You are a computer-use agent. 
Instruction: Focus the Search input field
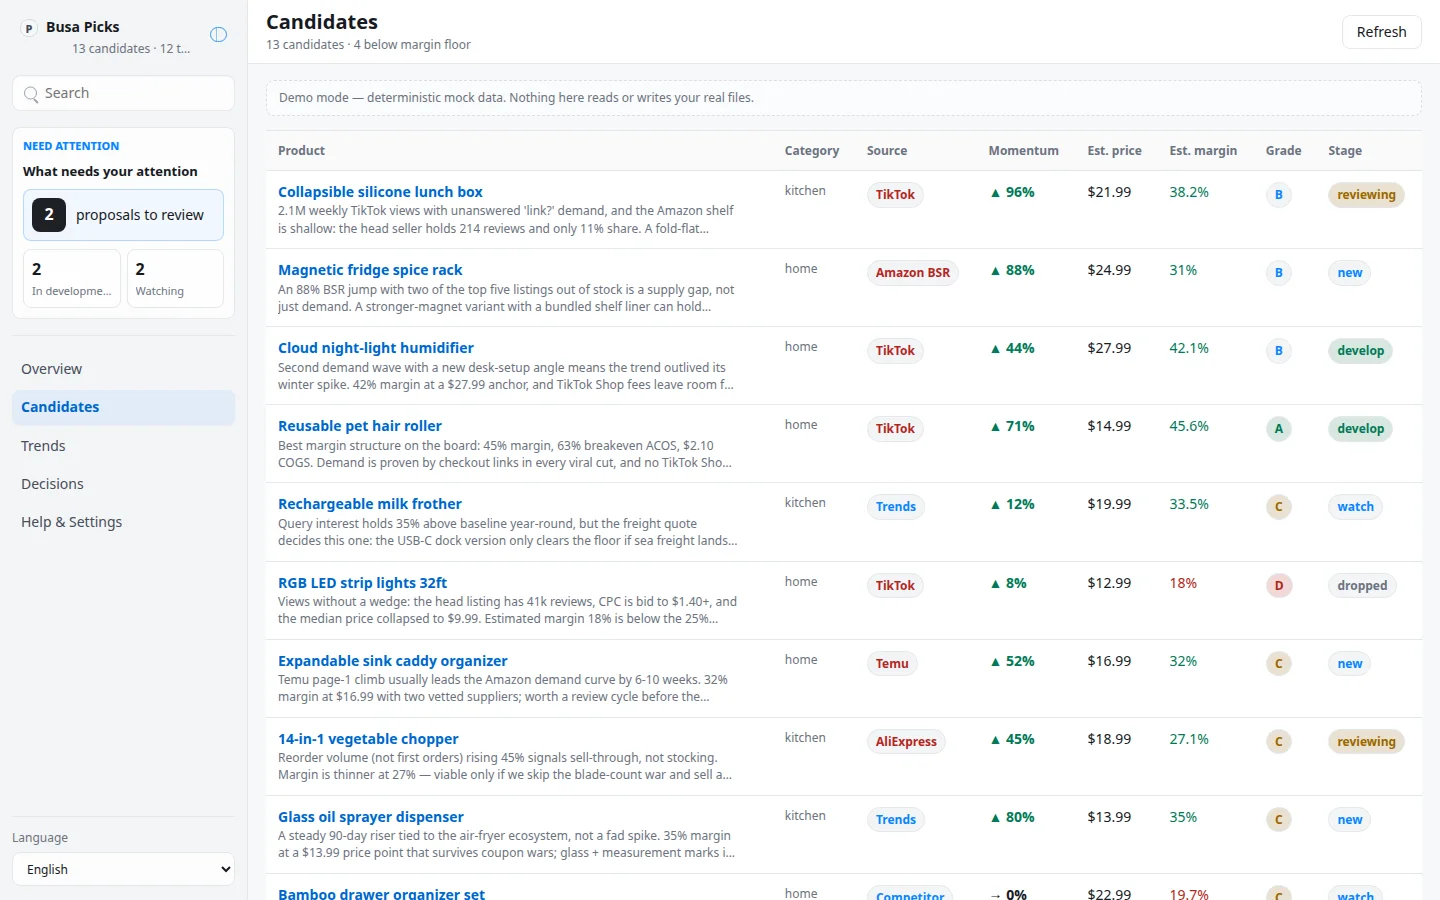click(x=123, y=93)
